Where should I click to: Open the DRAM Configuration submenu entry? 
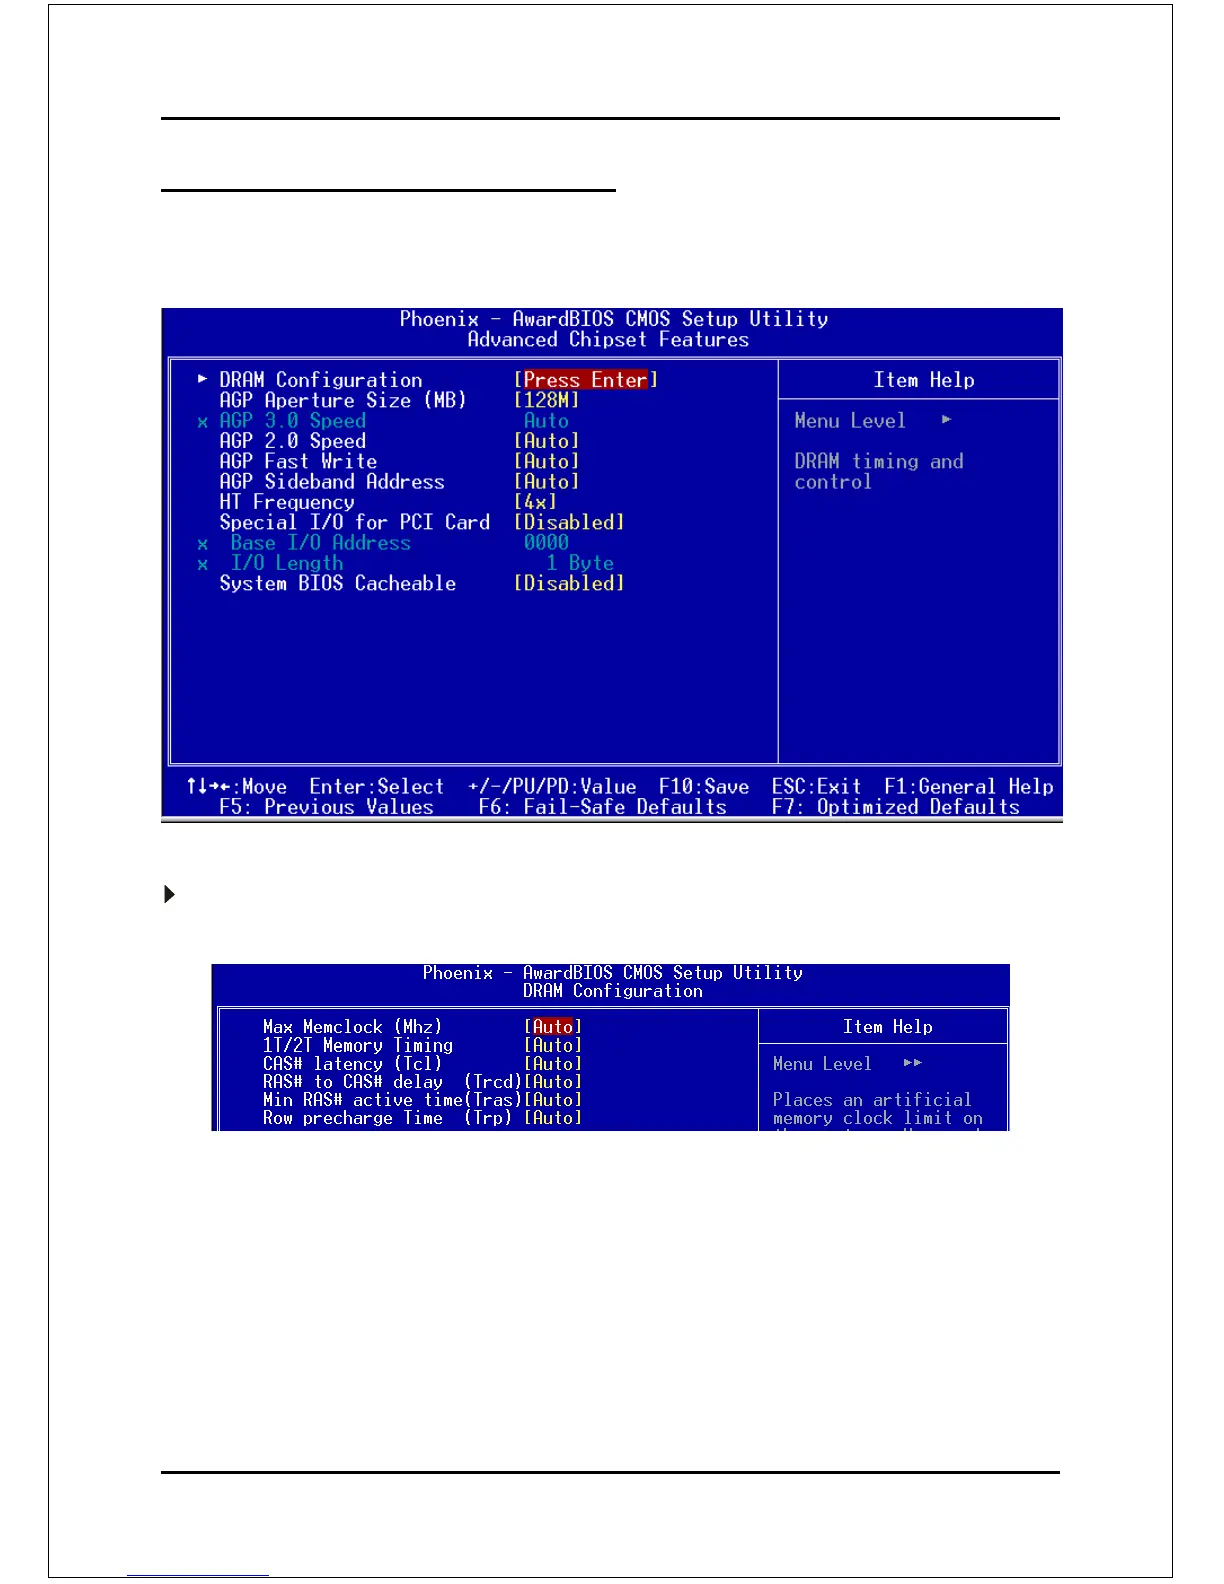coord(321,380)
